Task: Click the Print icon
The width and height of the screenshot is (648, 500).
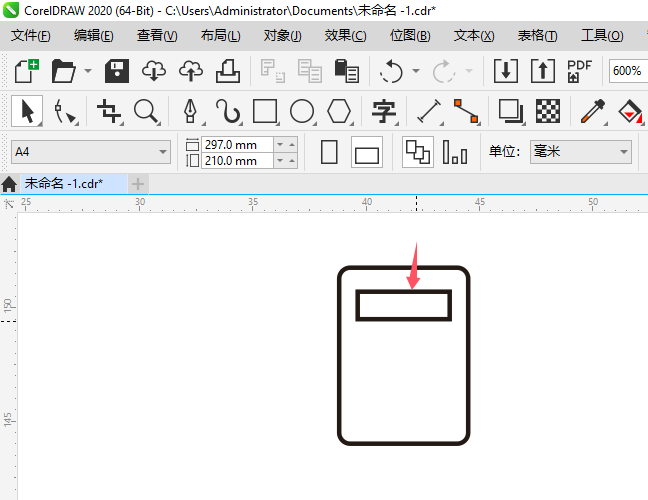Action: click(x=228, y=71)
